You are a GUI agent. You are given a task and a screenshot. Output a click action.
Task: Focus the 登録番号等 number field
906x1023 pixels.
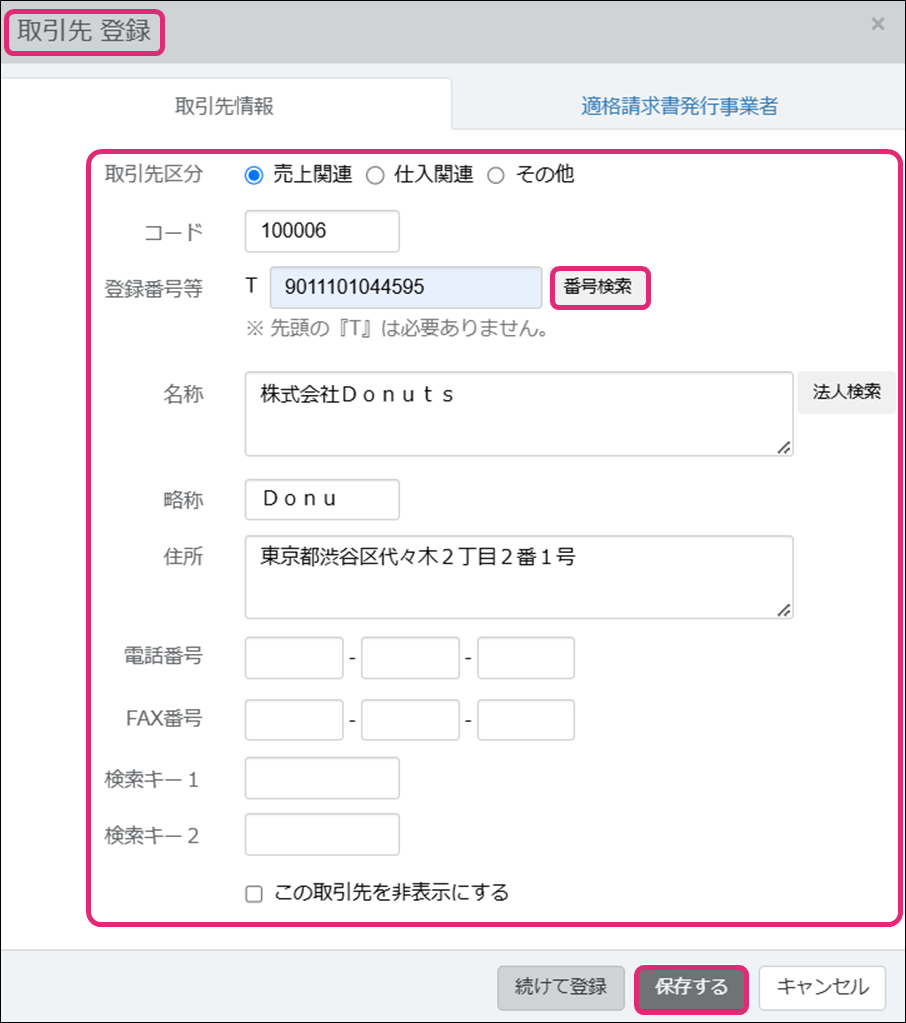(405, 287)
